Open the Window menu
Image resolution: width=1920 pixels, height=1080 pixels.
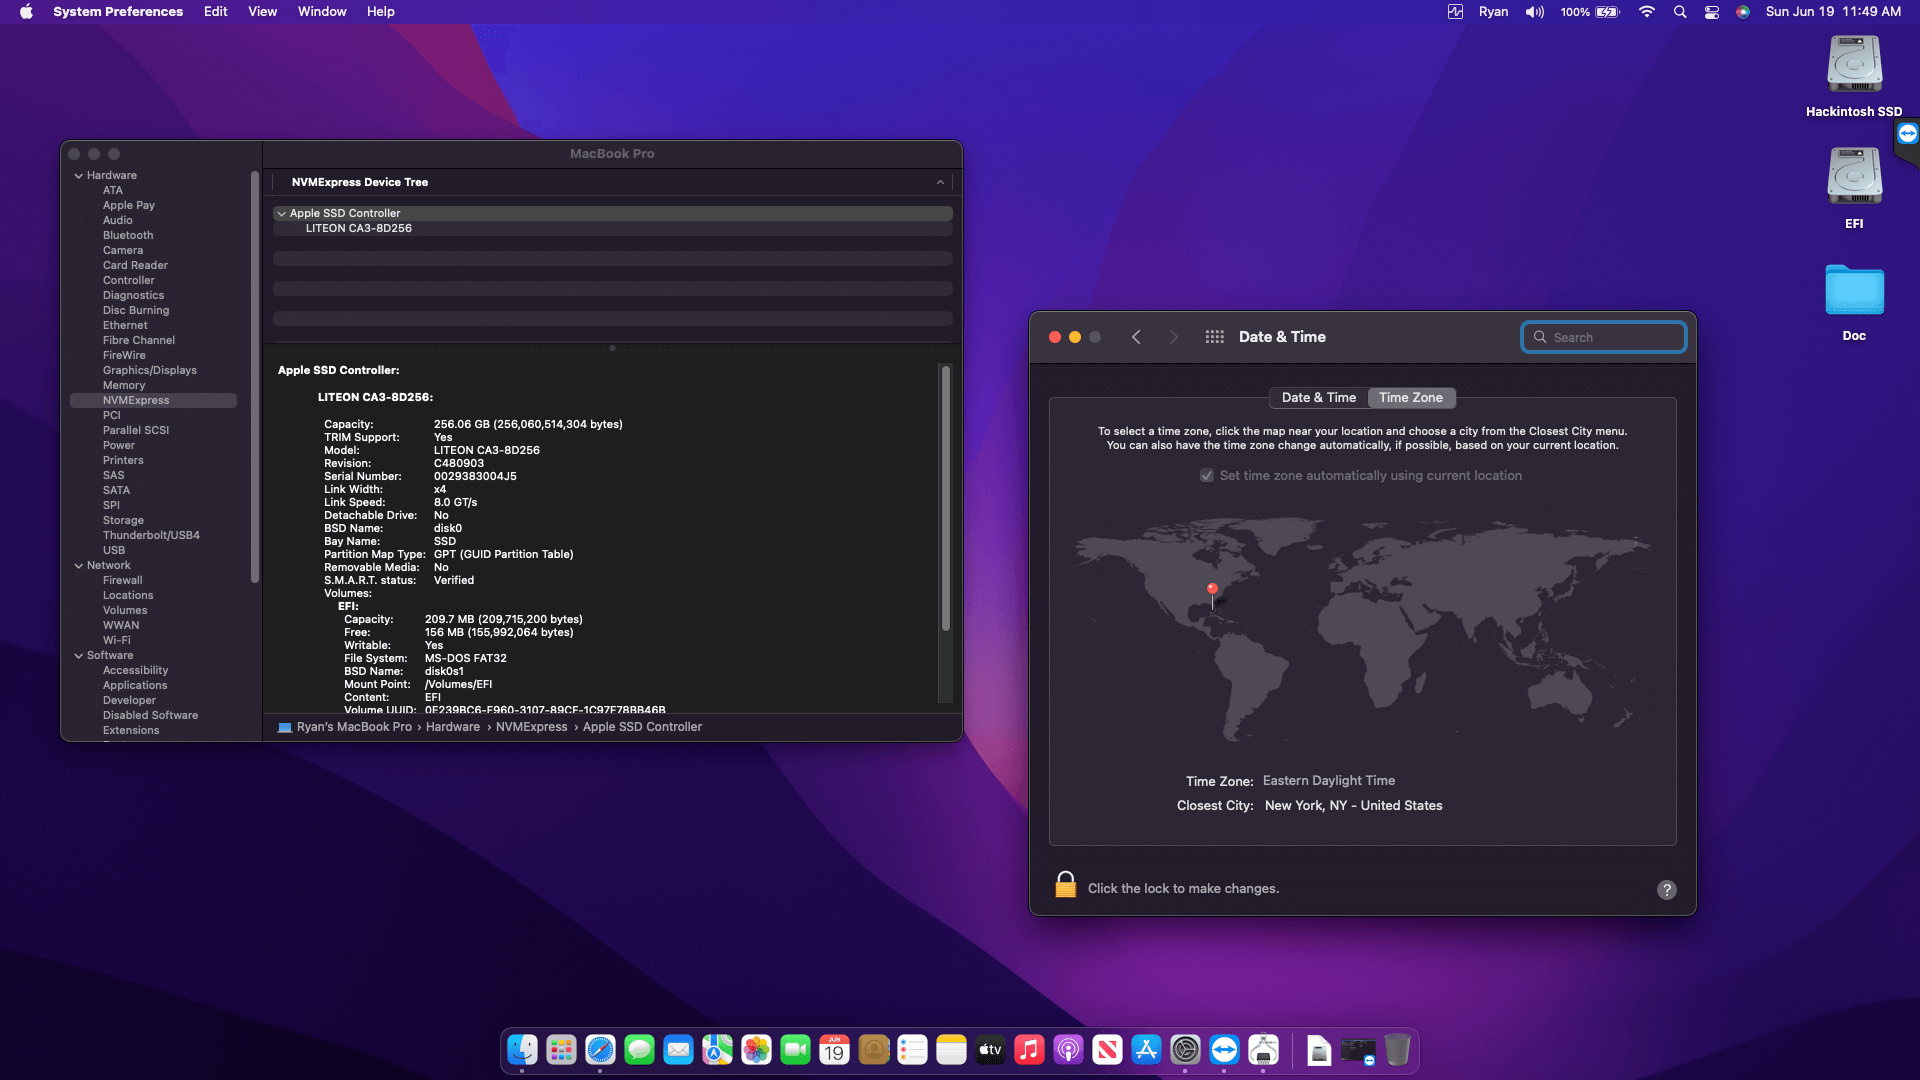pyautogui.click(x=322, y=12)
